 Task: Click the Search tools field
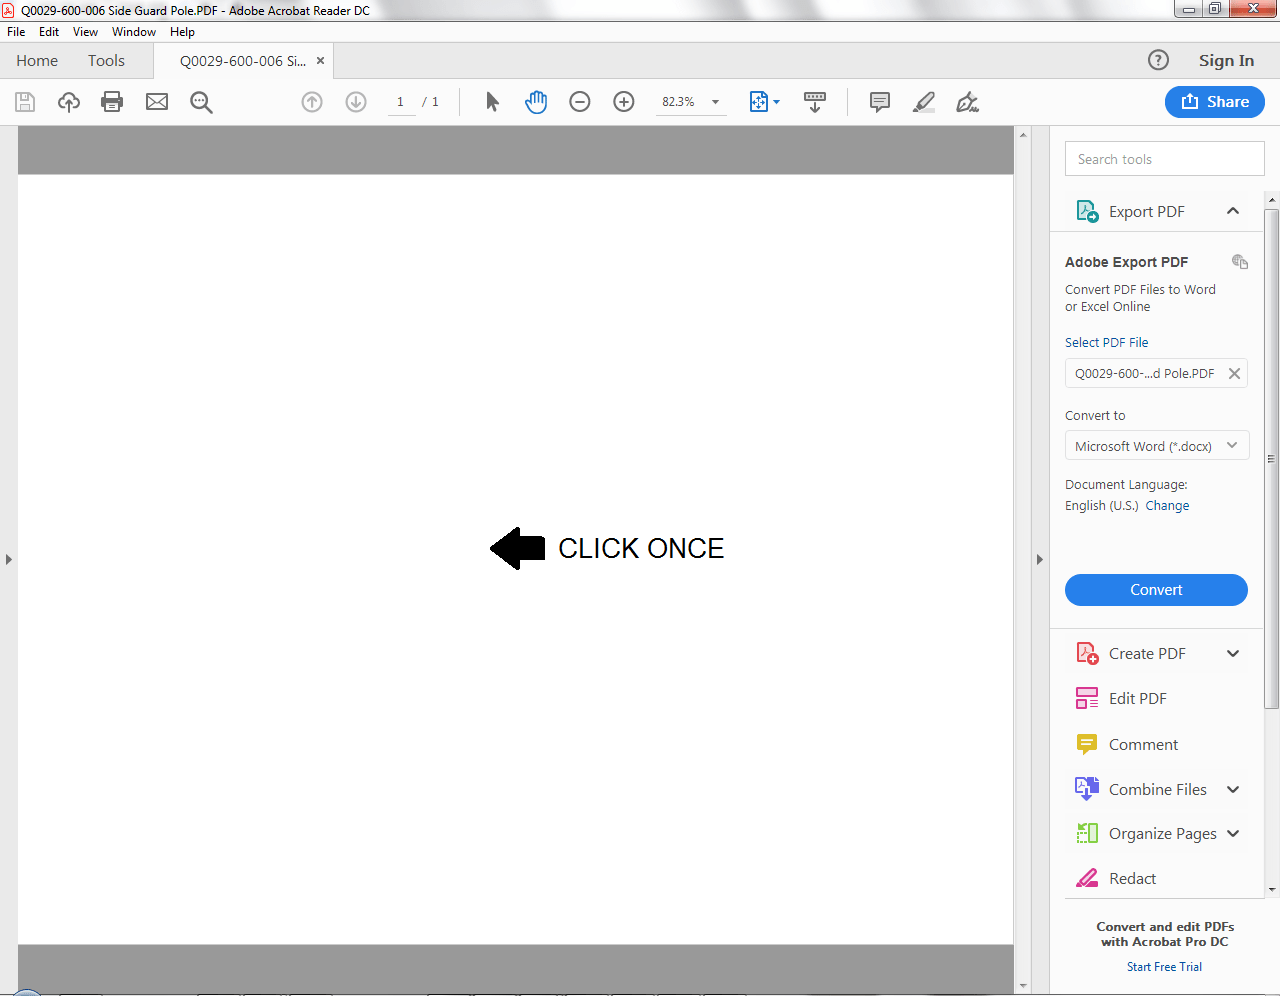click(x=1164, y=159)
